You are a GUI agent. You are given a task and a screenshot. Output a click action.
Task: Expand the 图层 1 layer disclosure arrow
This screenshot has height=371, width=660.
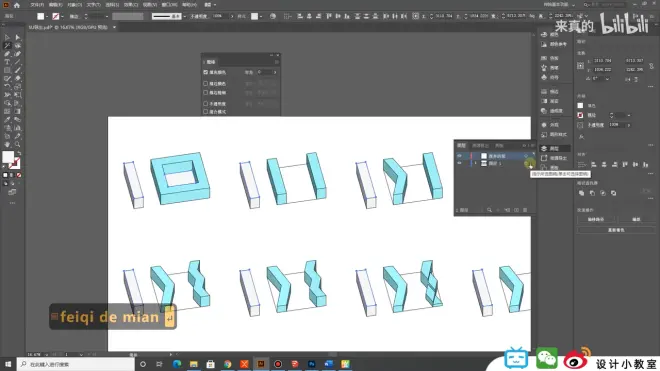point(476,163)
